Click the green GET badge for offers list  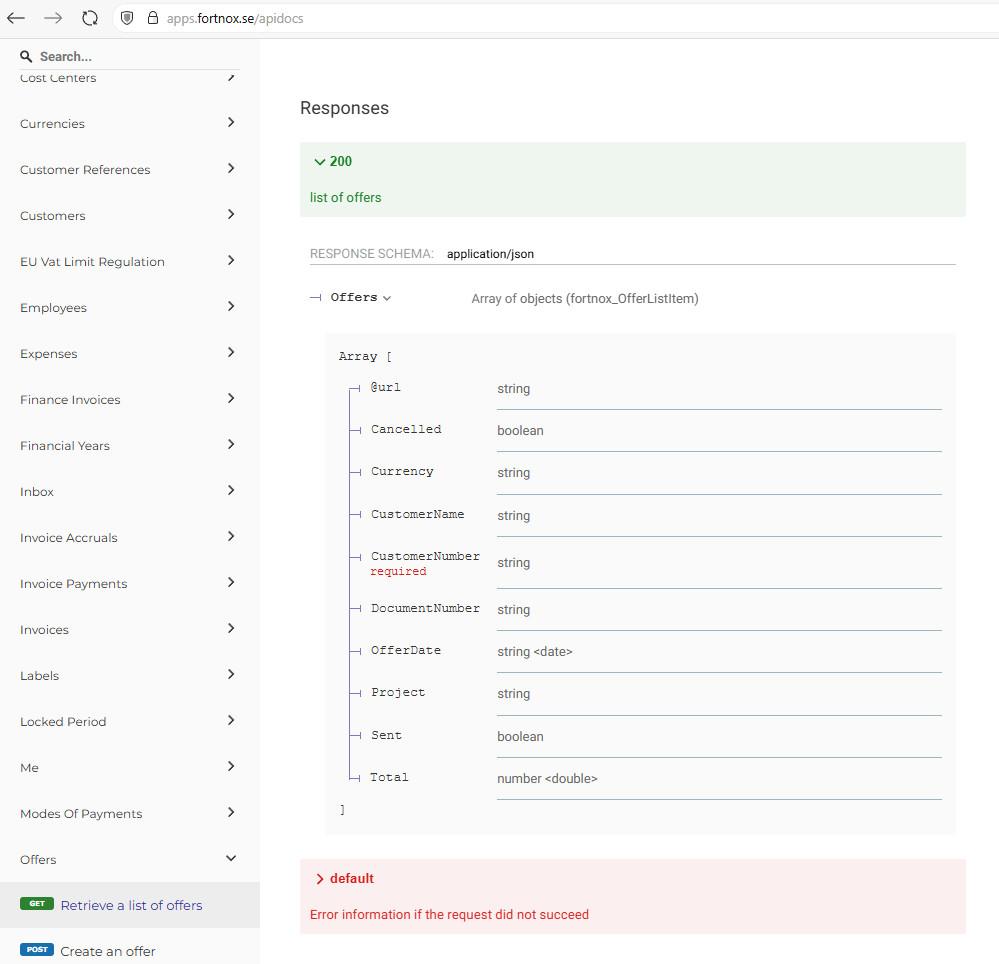coord(37,904)
